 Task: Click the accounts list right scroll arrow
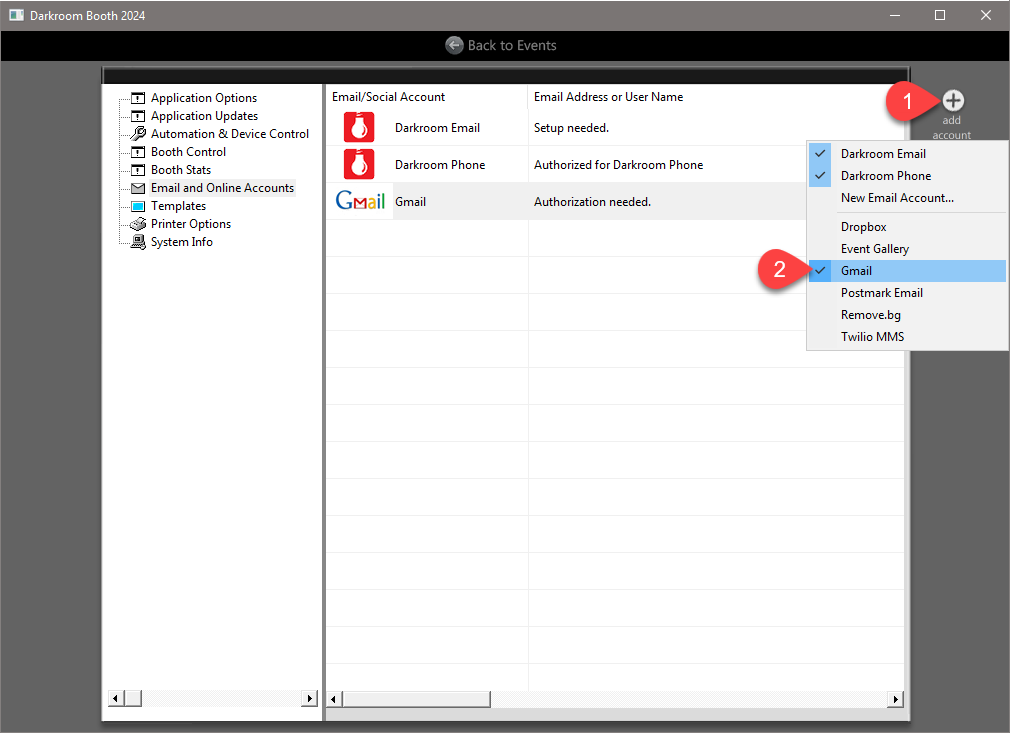pos(895,699)
